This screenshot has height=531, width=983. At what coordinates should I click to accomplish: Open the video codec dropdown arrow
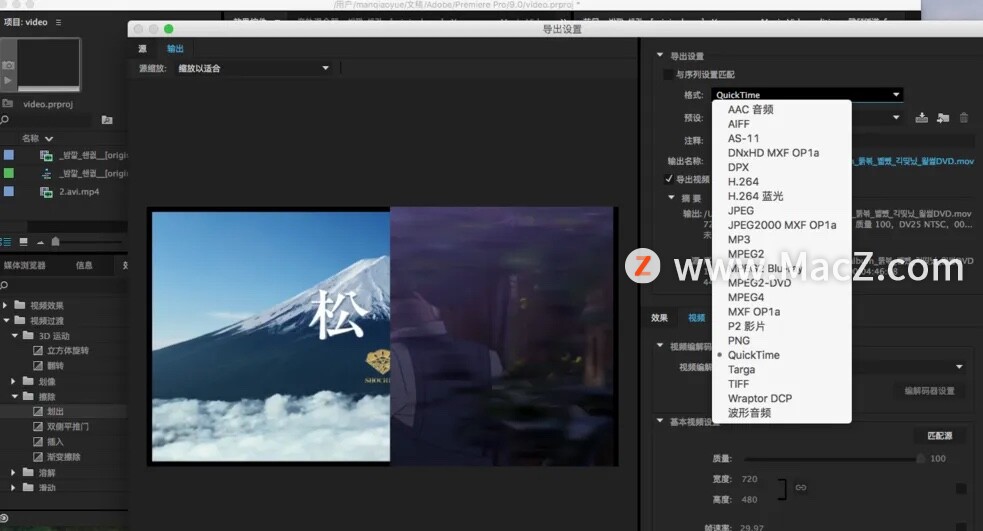pos(959,367)
